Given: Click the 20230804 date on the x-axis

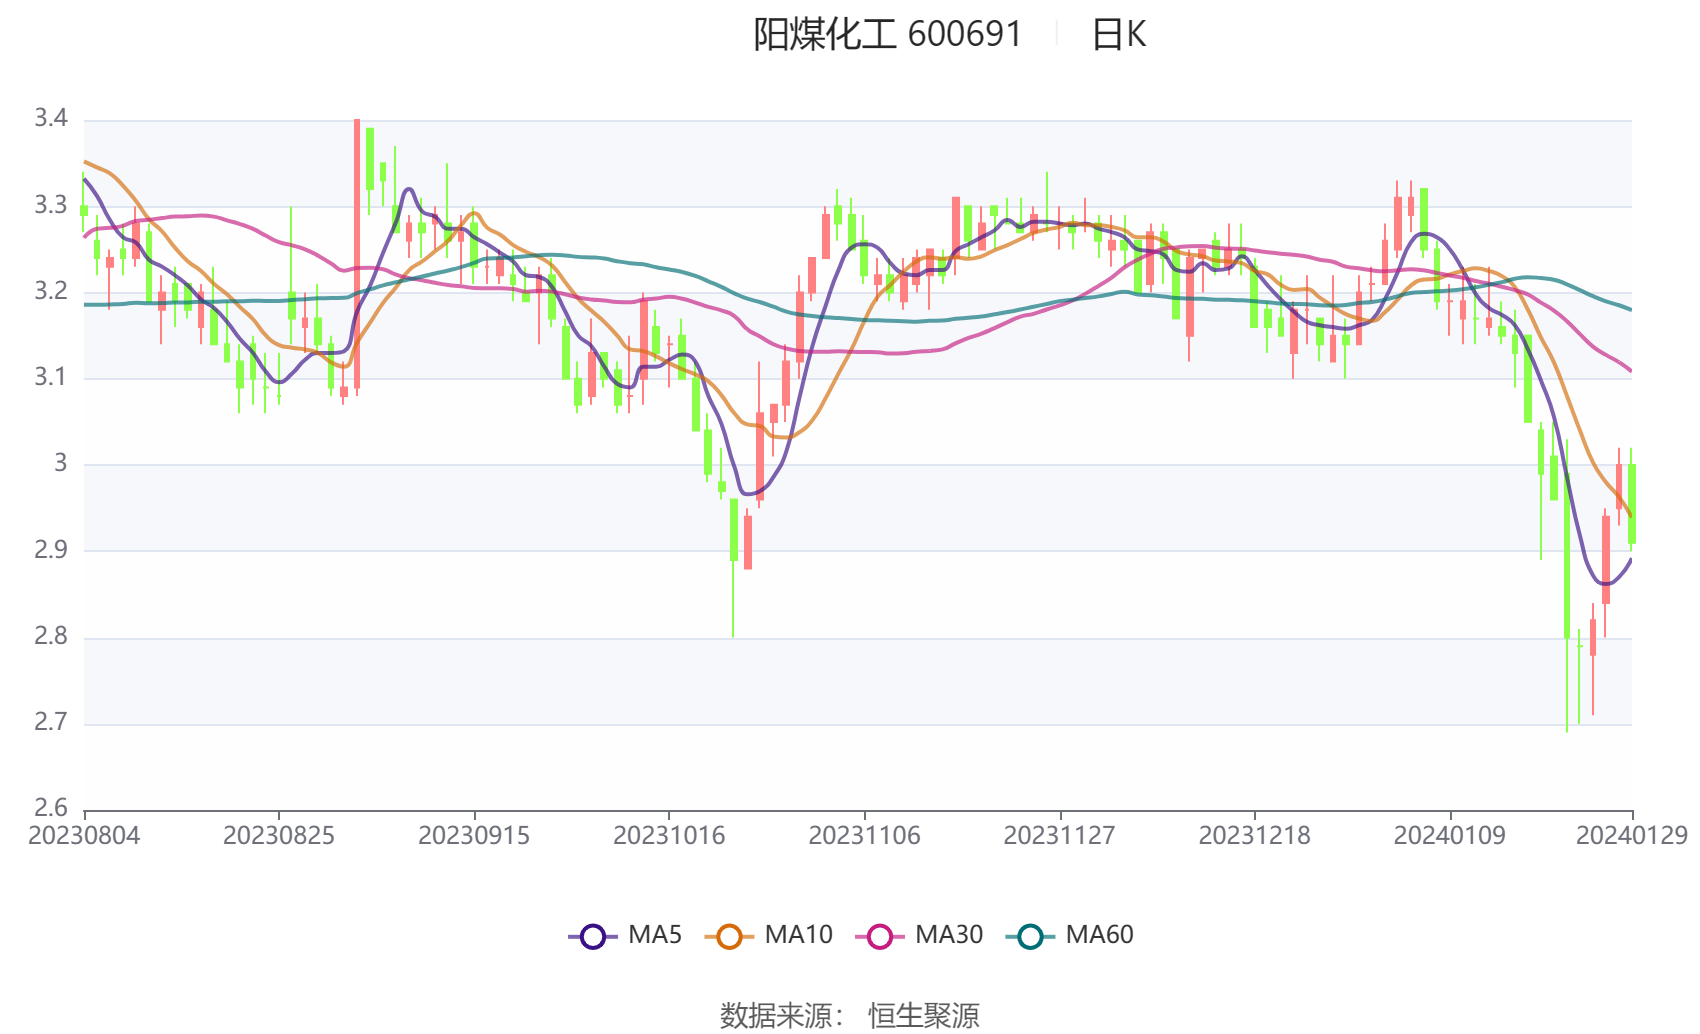Looking at the screenshot, I should [x=84, y=836].
